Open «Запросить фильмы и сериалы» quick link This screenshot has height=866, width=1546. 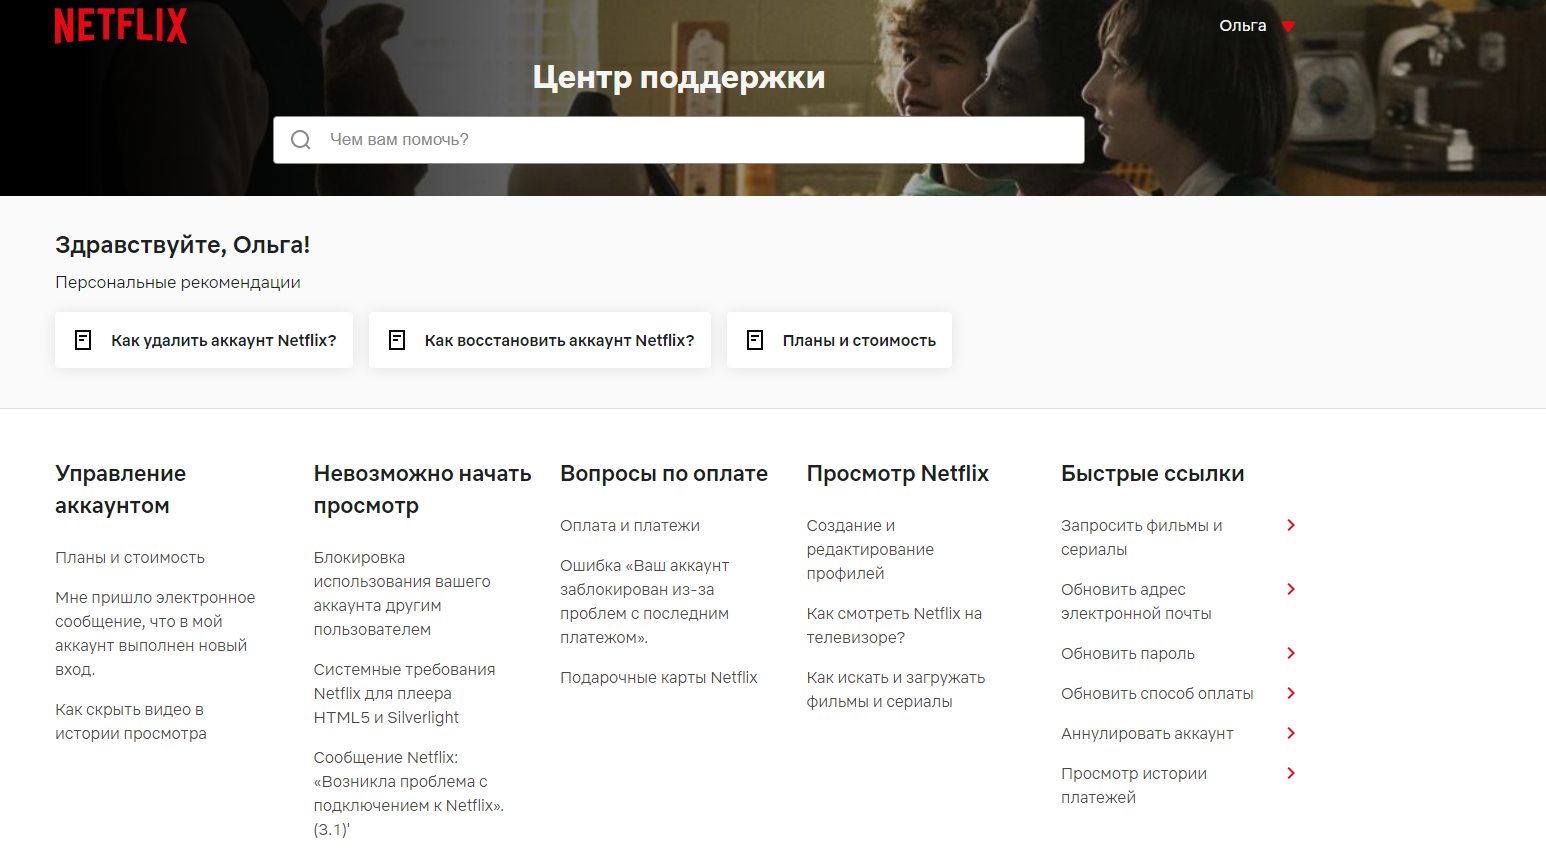(x=1142, y=537)
